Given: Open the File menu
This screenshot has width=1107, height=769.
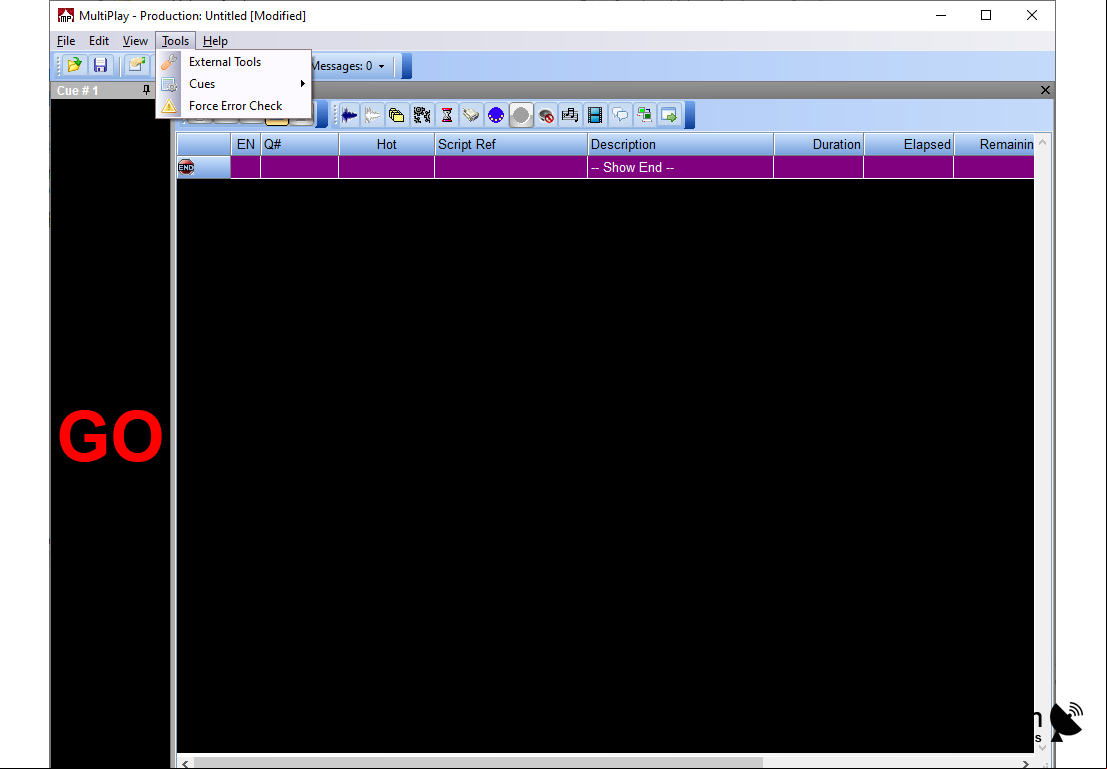Looking at the screenshot, I should click(66, 41).
